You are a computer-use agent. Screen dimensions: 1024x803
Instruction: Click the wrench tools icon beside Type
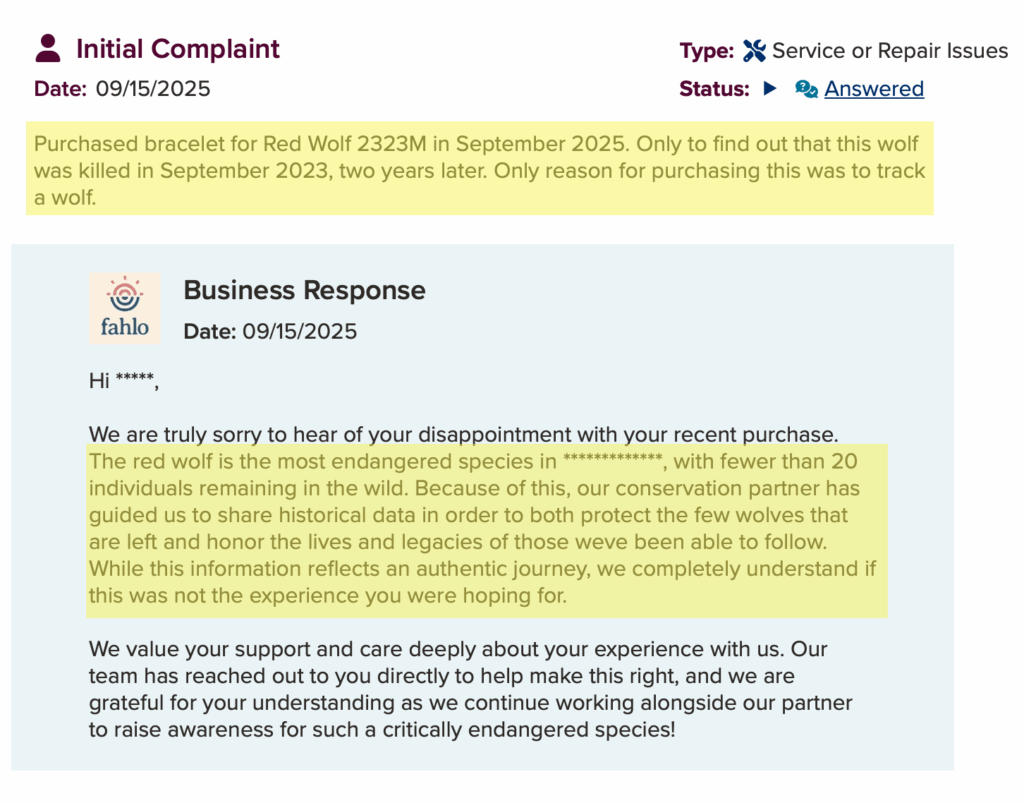pos(755,50)
